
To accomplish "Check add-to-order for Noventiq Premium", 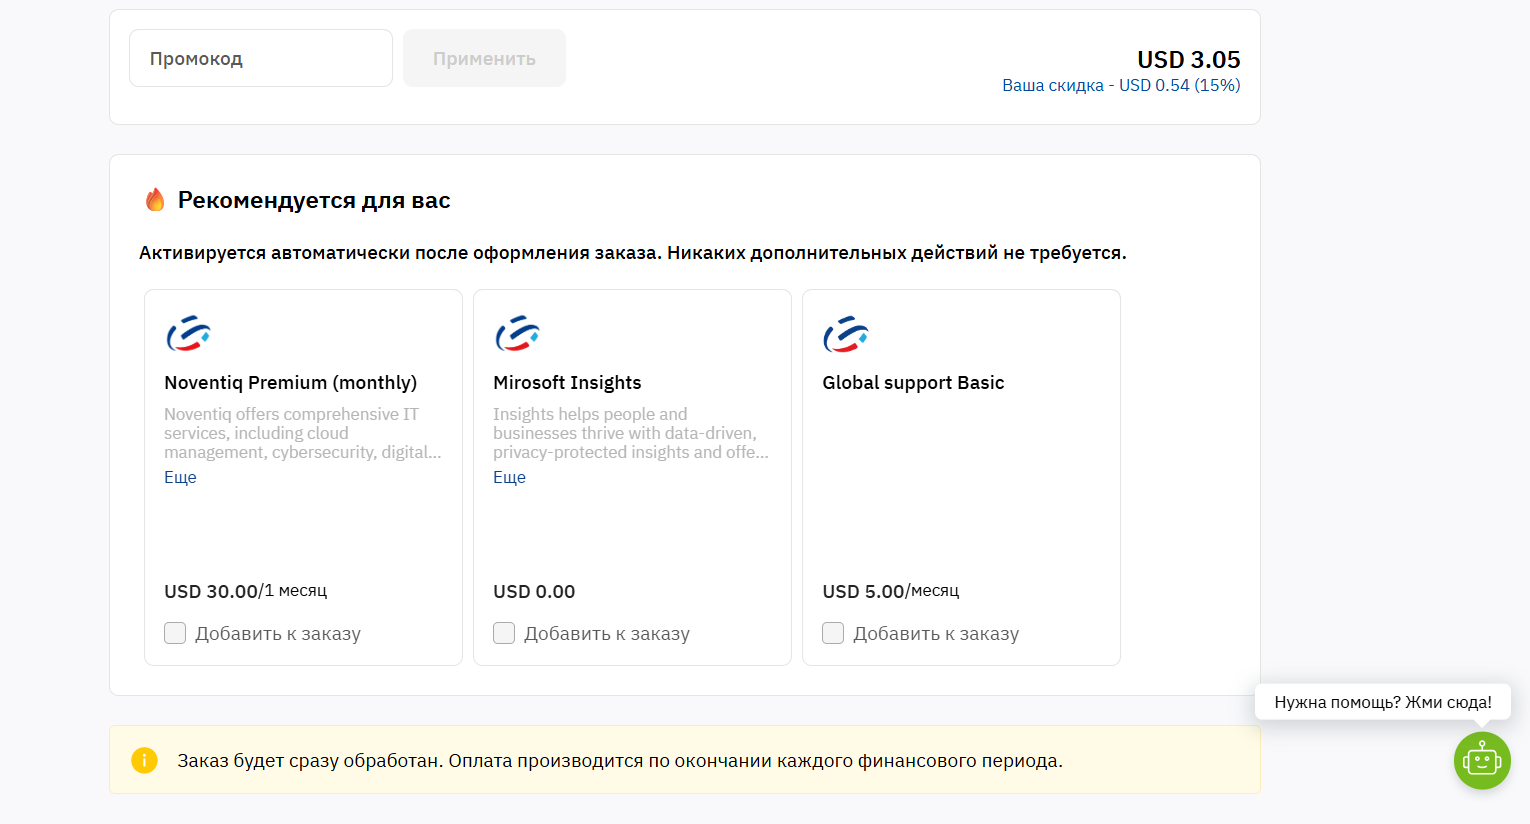I will tap(175, 633).
